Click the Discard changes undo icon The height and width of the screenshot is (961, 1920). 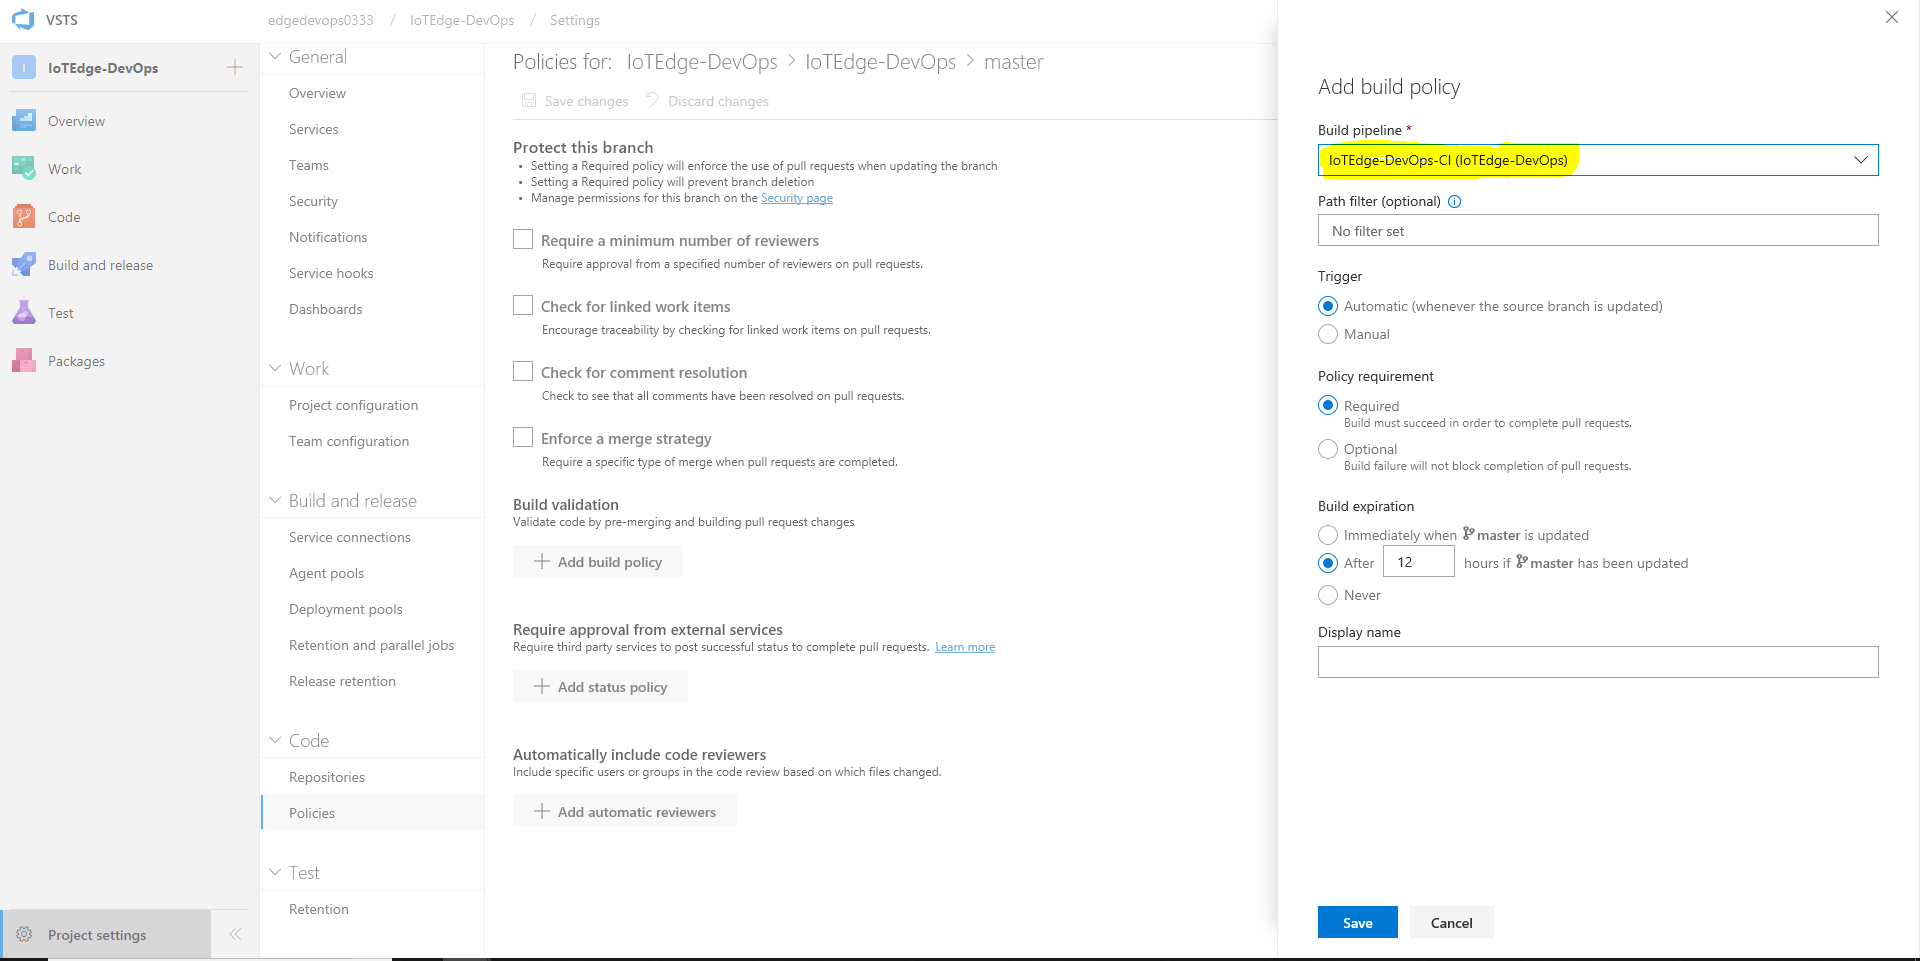652,100
